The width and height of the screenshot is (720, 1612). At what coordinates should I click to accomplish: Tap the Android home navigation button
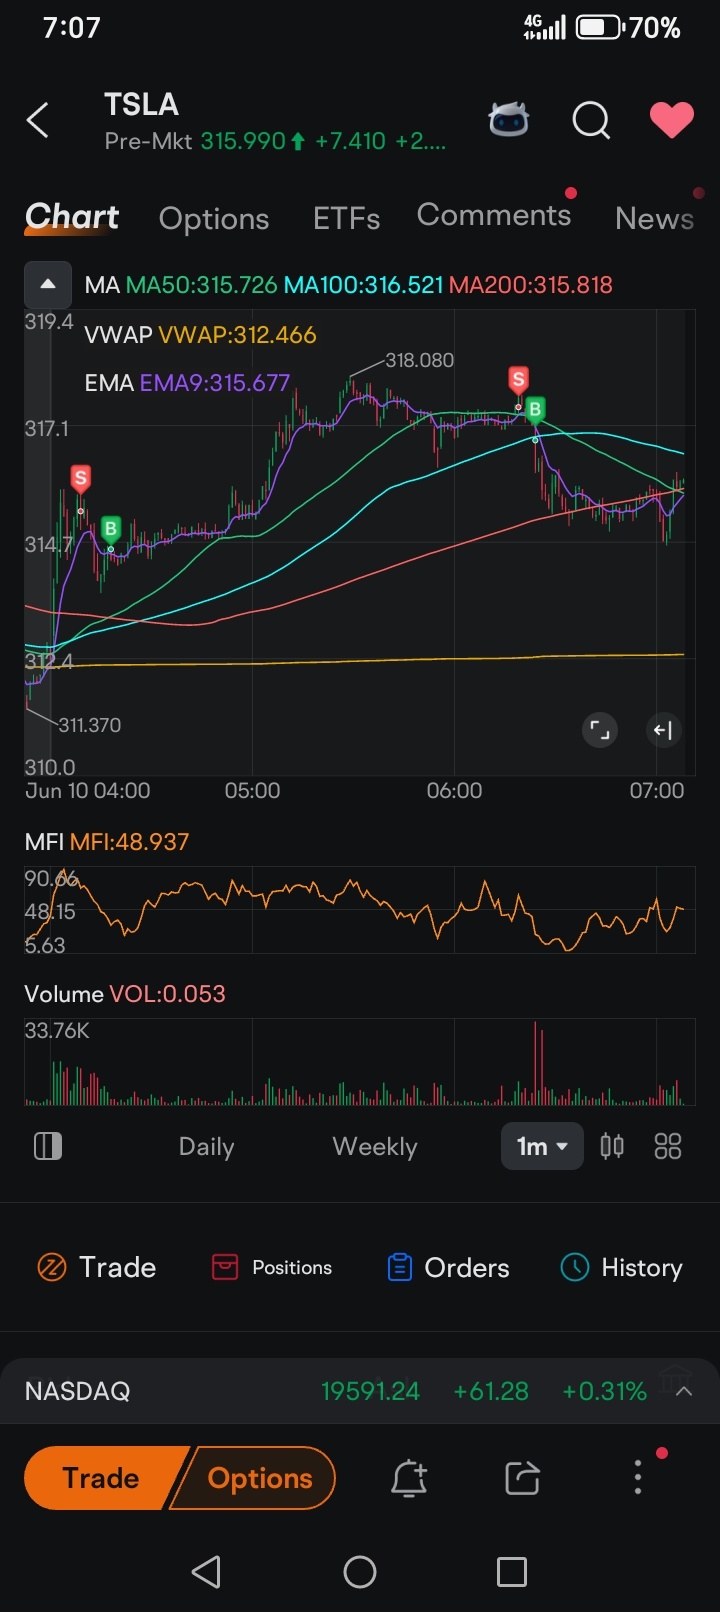(360, 1572)
